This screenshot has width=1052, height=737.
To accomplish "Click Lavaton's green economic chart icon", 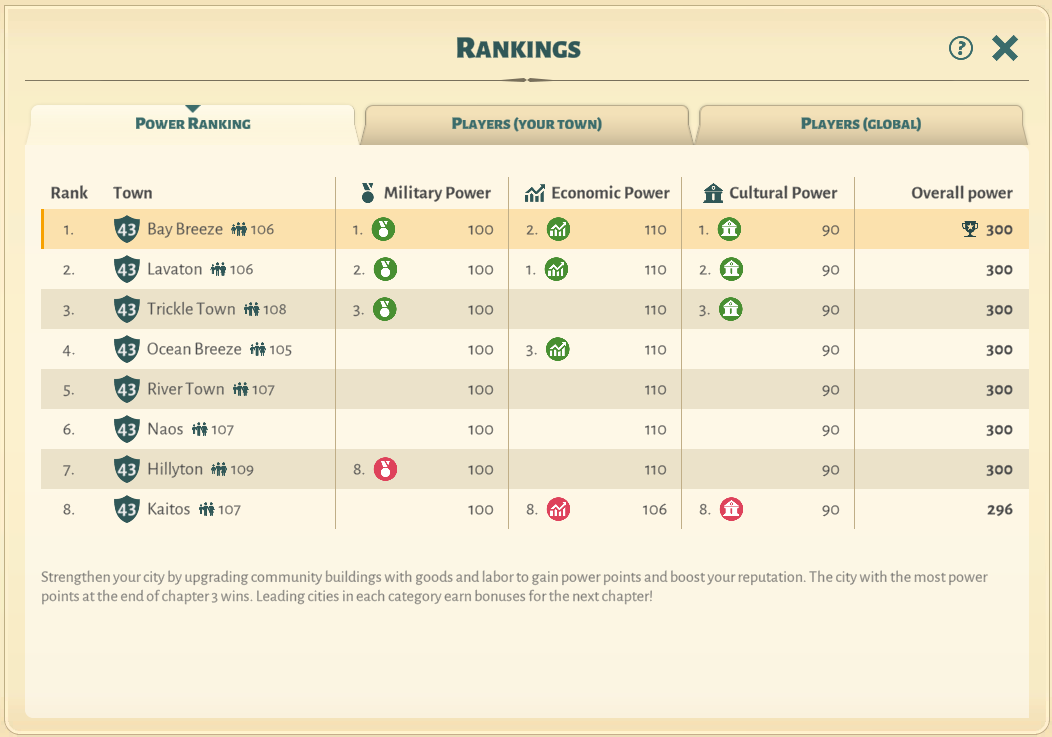I will point(558,269).
